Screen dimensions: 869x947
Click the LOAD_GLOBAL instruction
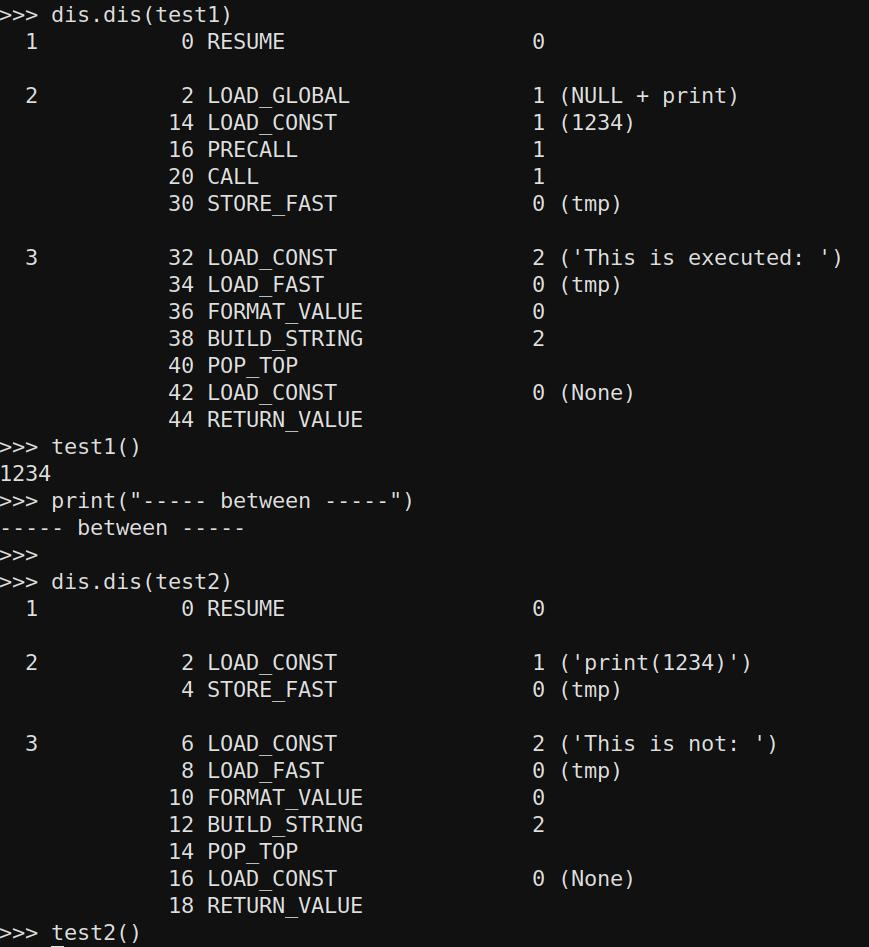point(278,96)
